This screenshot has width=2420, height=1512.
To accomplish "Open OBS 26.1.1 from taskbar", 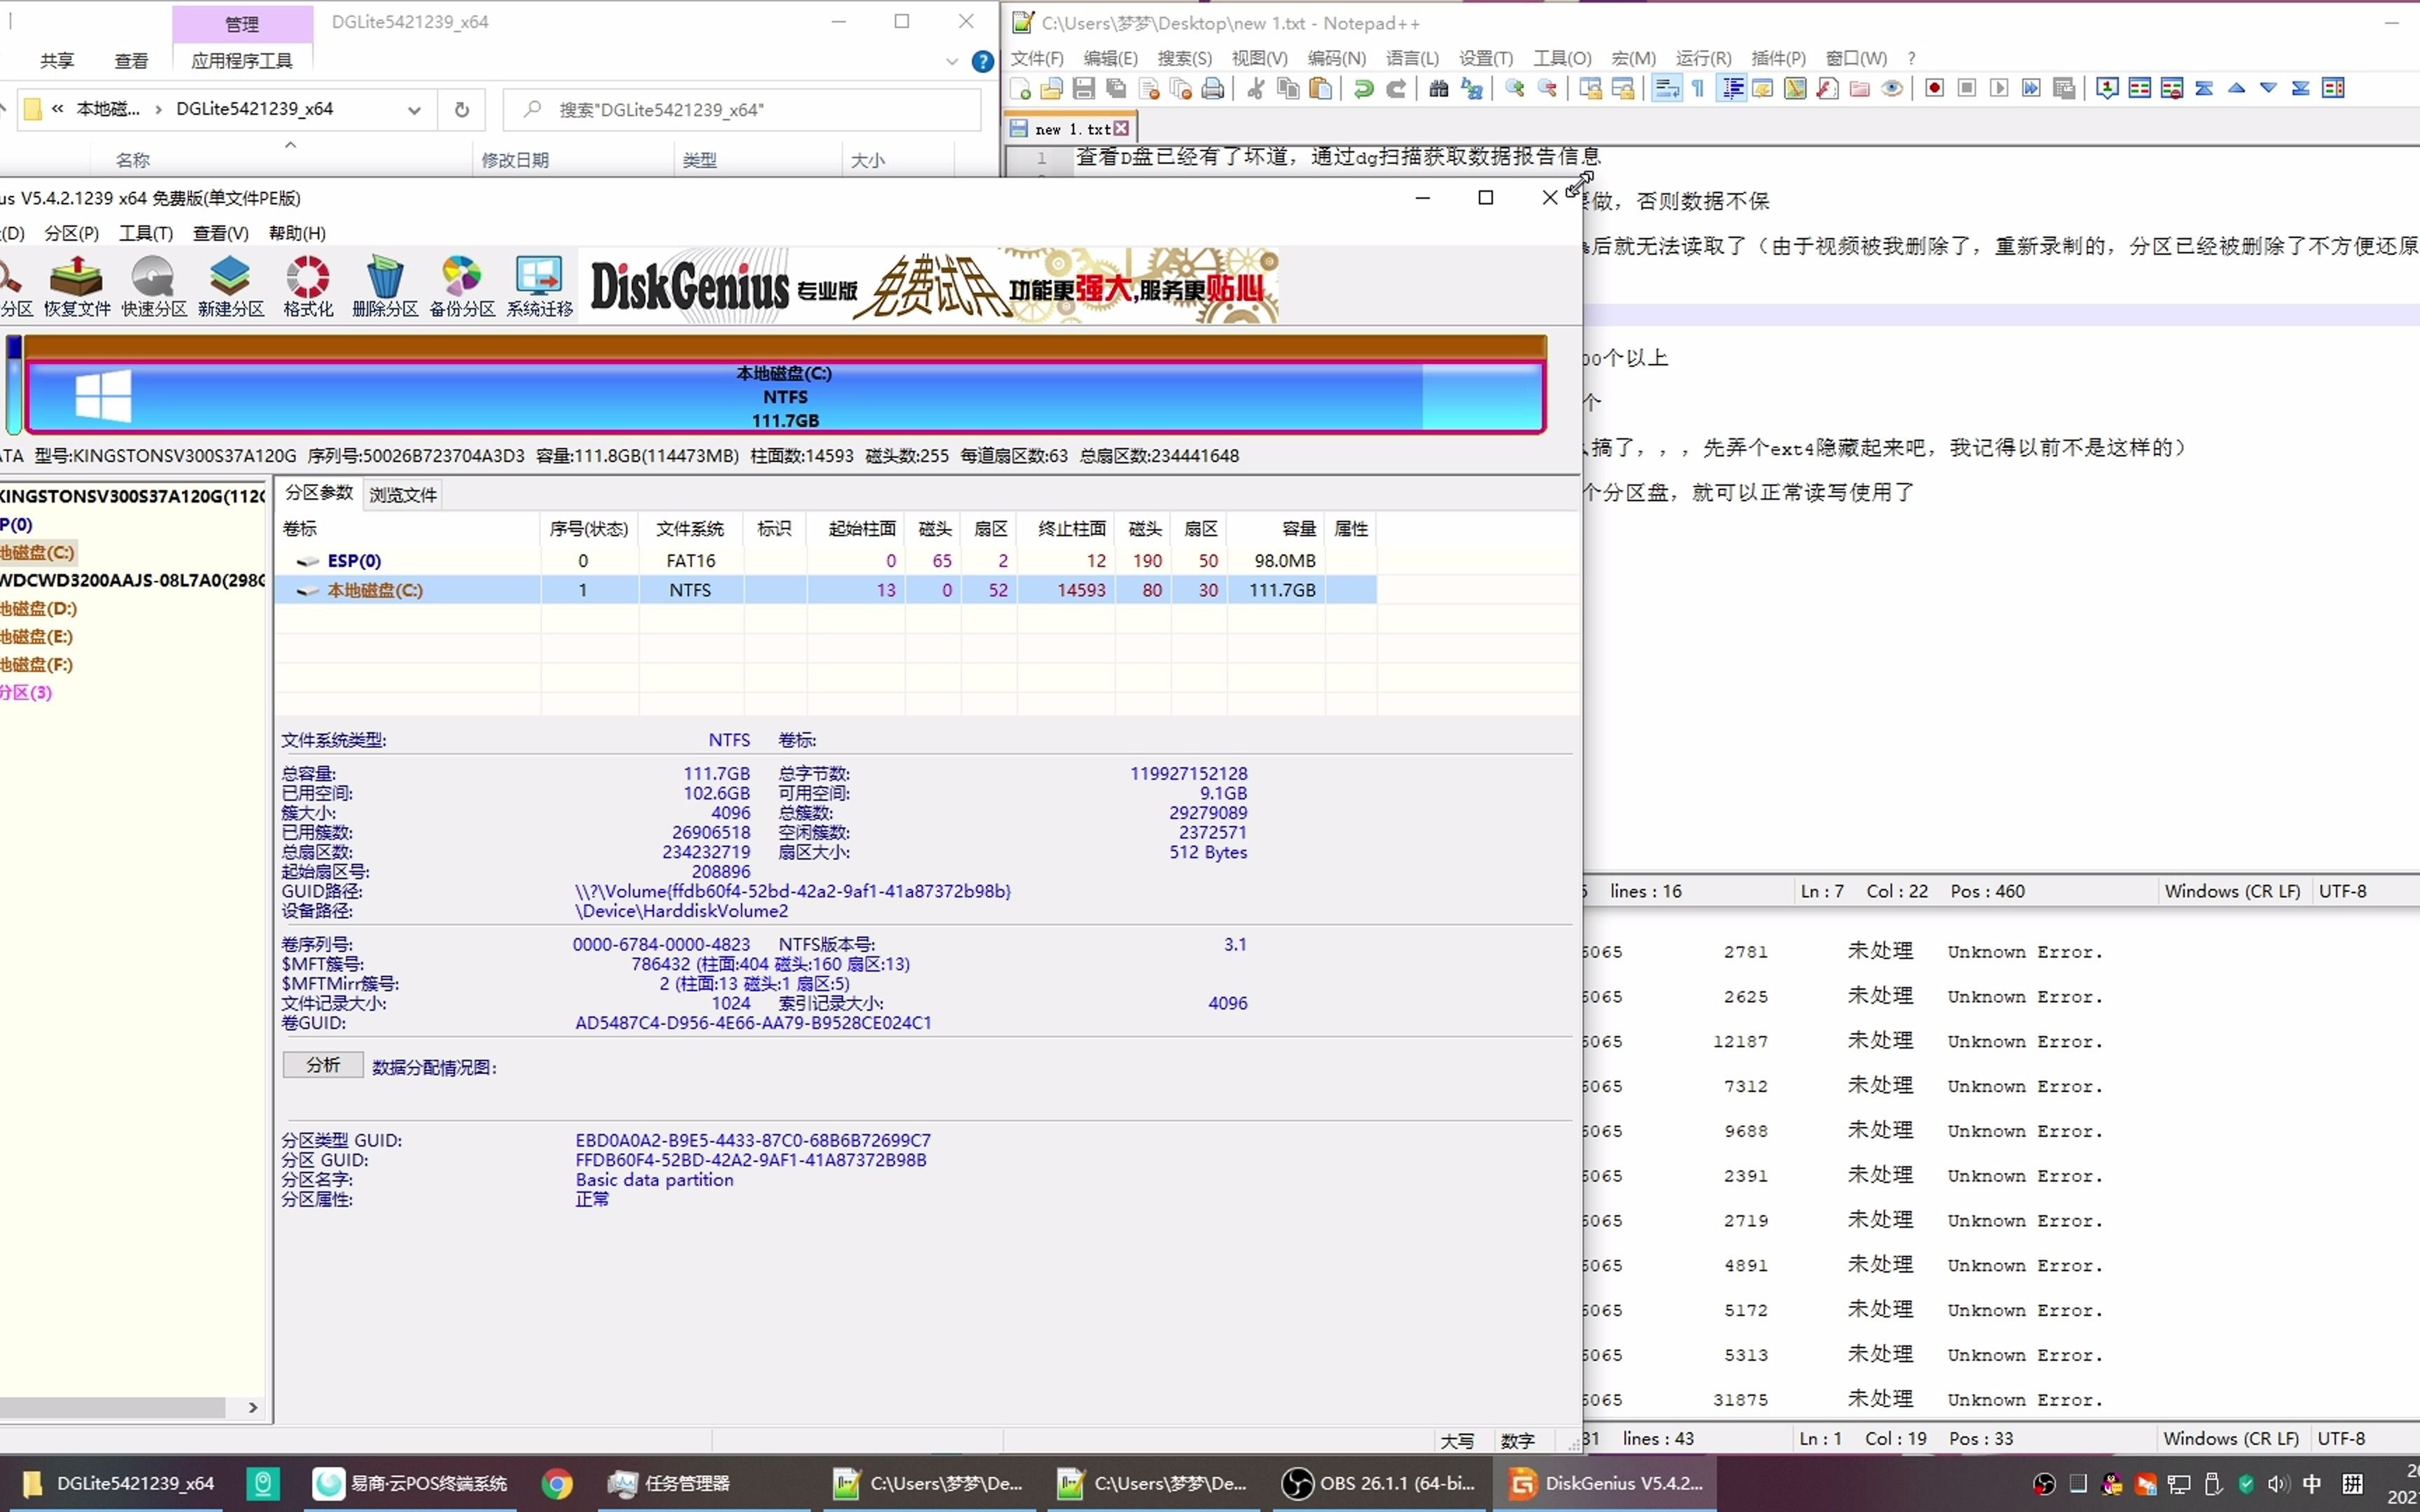I will [1379, 1483].
